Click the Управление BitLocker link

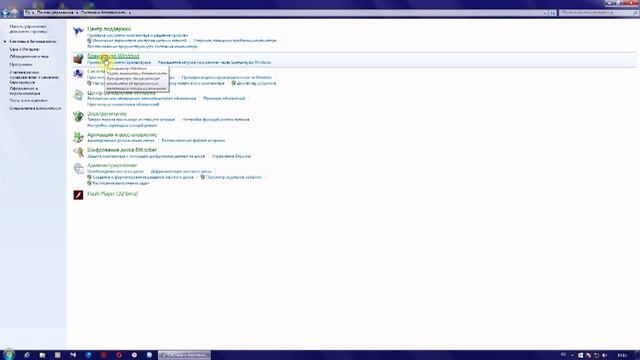231,156
